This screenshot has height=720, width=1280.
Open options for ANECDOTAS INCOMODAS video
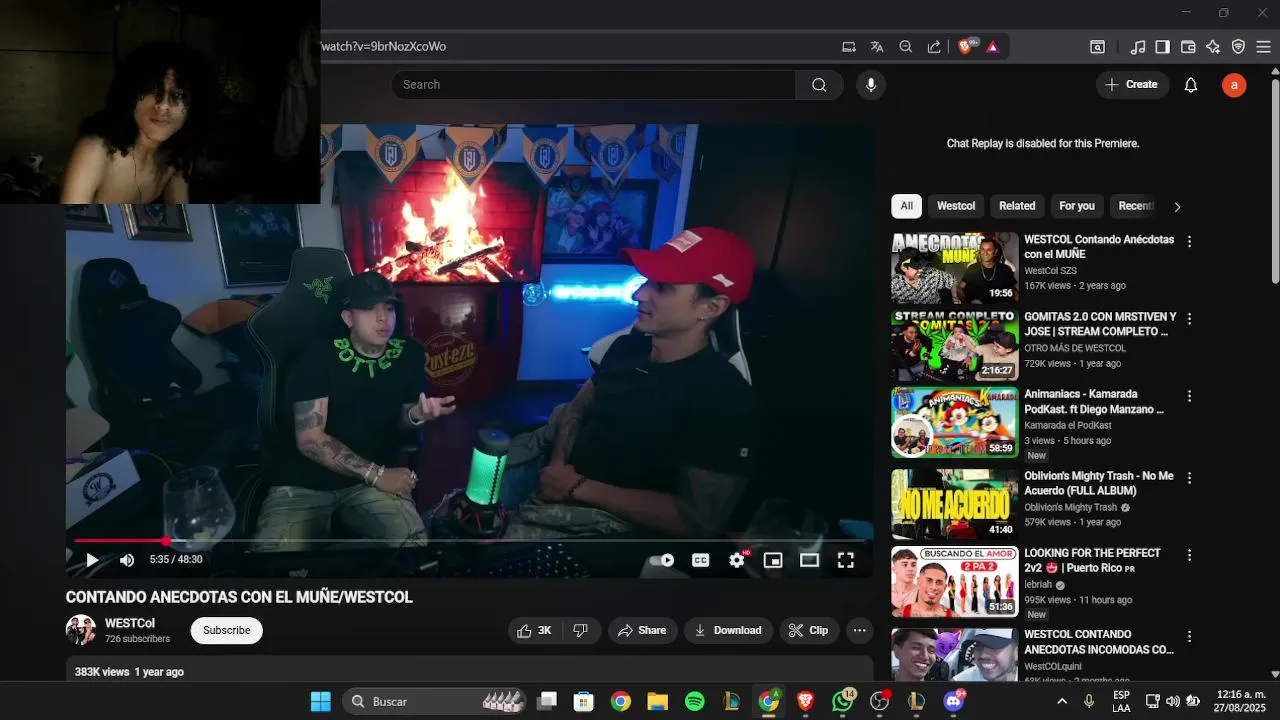pyautogui.click(x=1189, y=636)
